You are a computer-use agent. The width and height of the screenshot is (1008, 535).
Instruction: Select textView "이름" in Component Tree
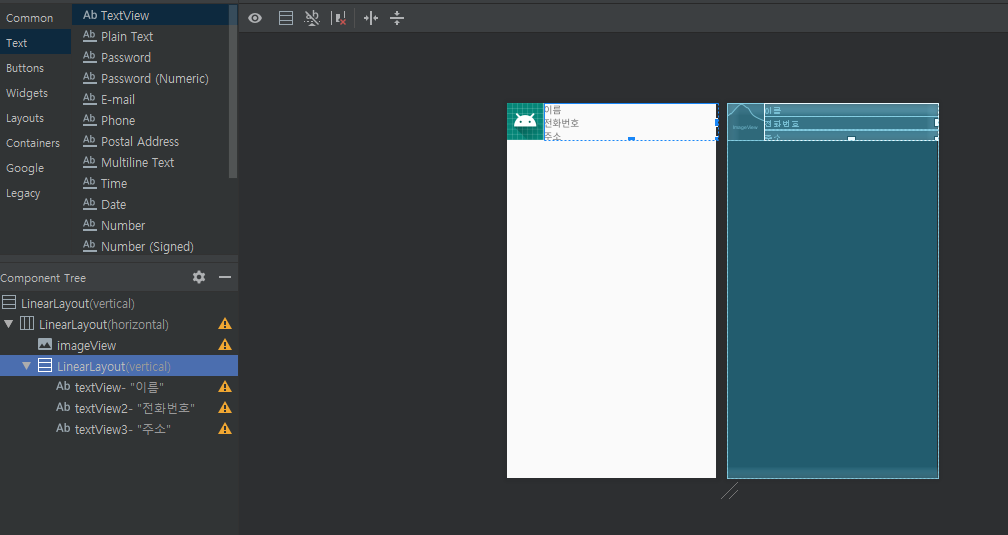click(x=119, y=387)
